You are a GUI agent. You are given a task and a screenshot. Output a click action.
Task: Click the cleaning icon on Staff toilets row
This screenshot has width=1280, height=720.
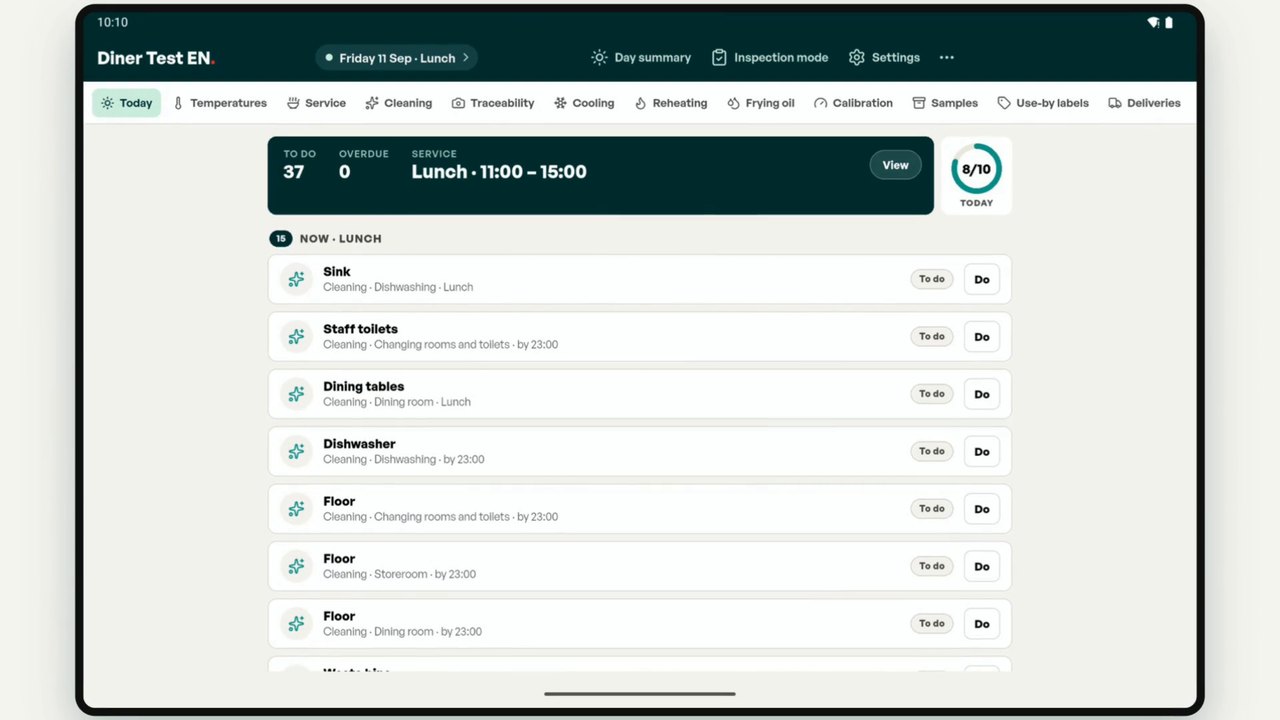296,337
